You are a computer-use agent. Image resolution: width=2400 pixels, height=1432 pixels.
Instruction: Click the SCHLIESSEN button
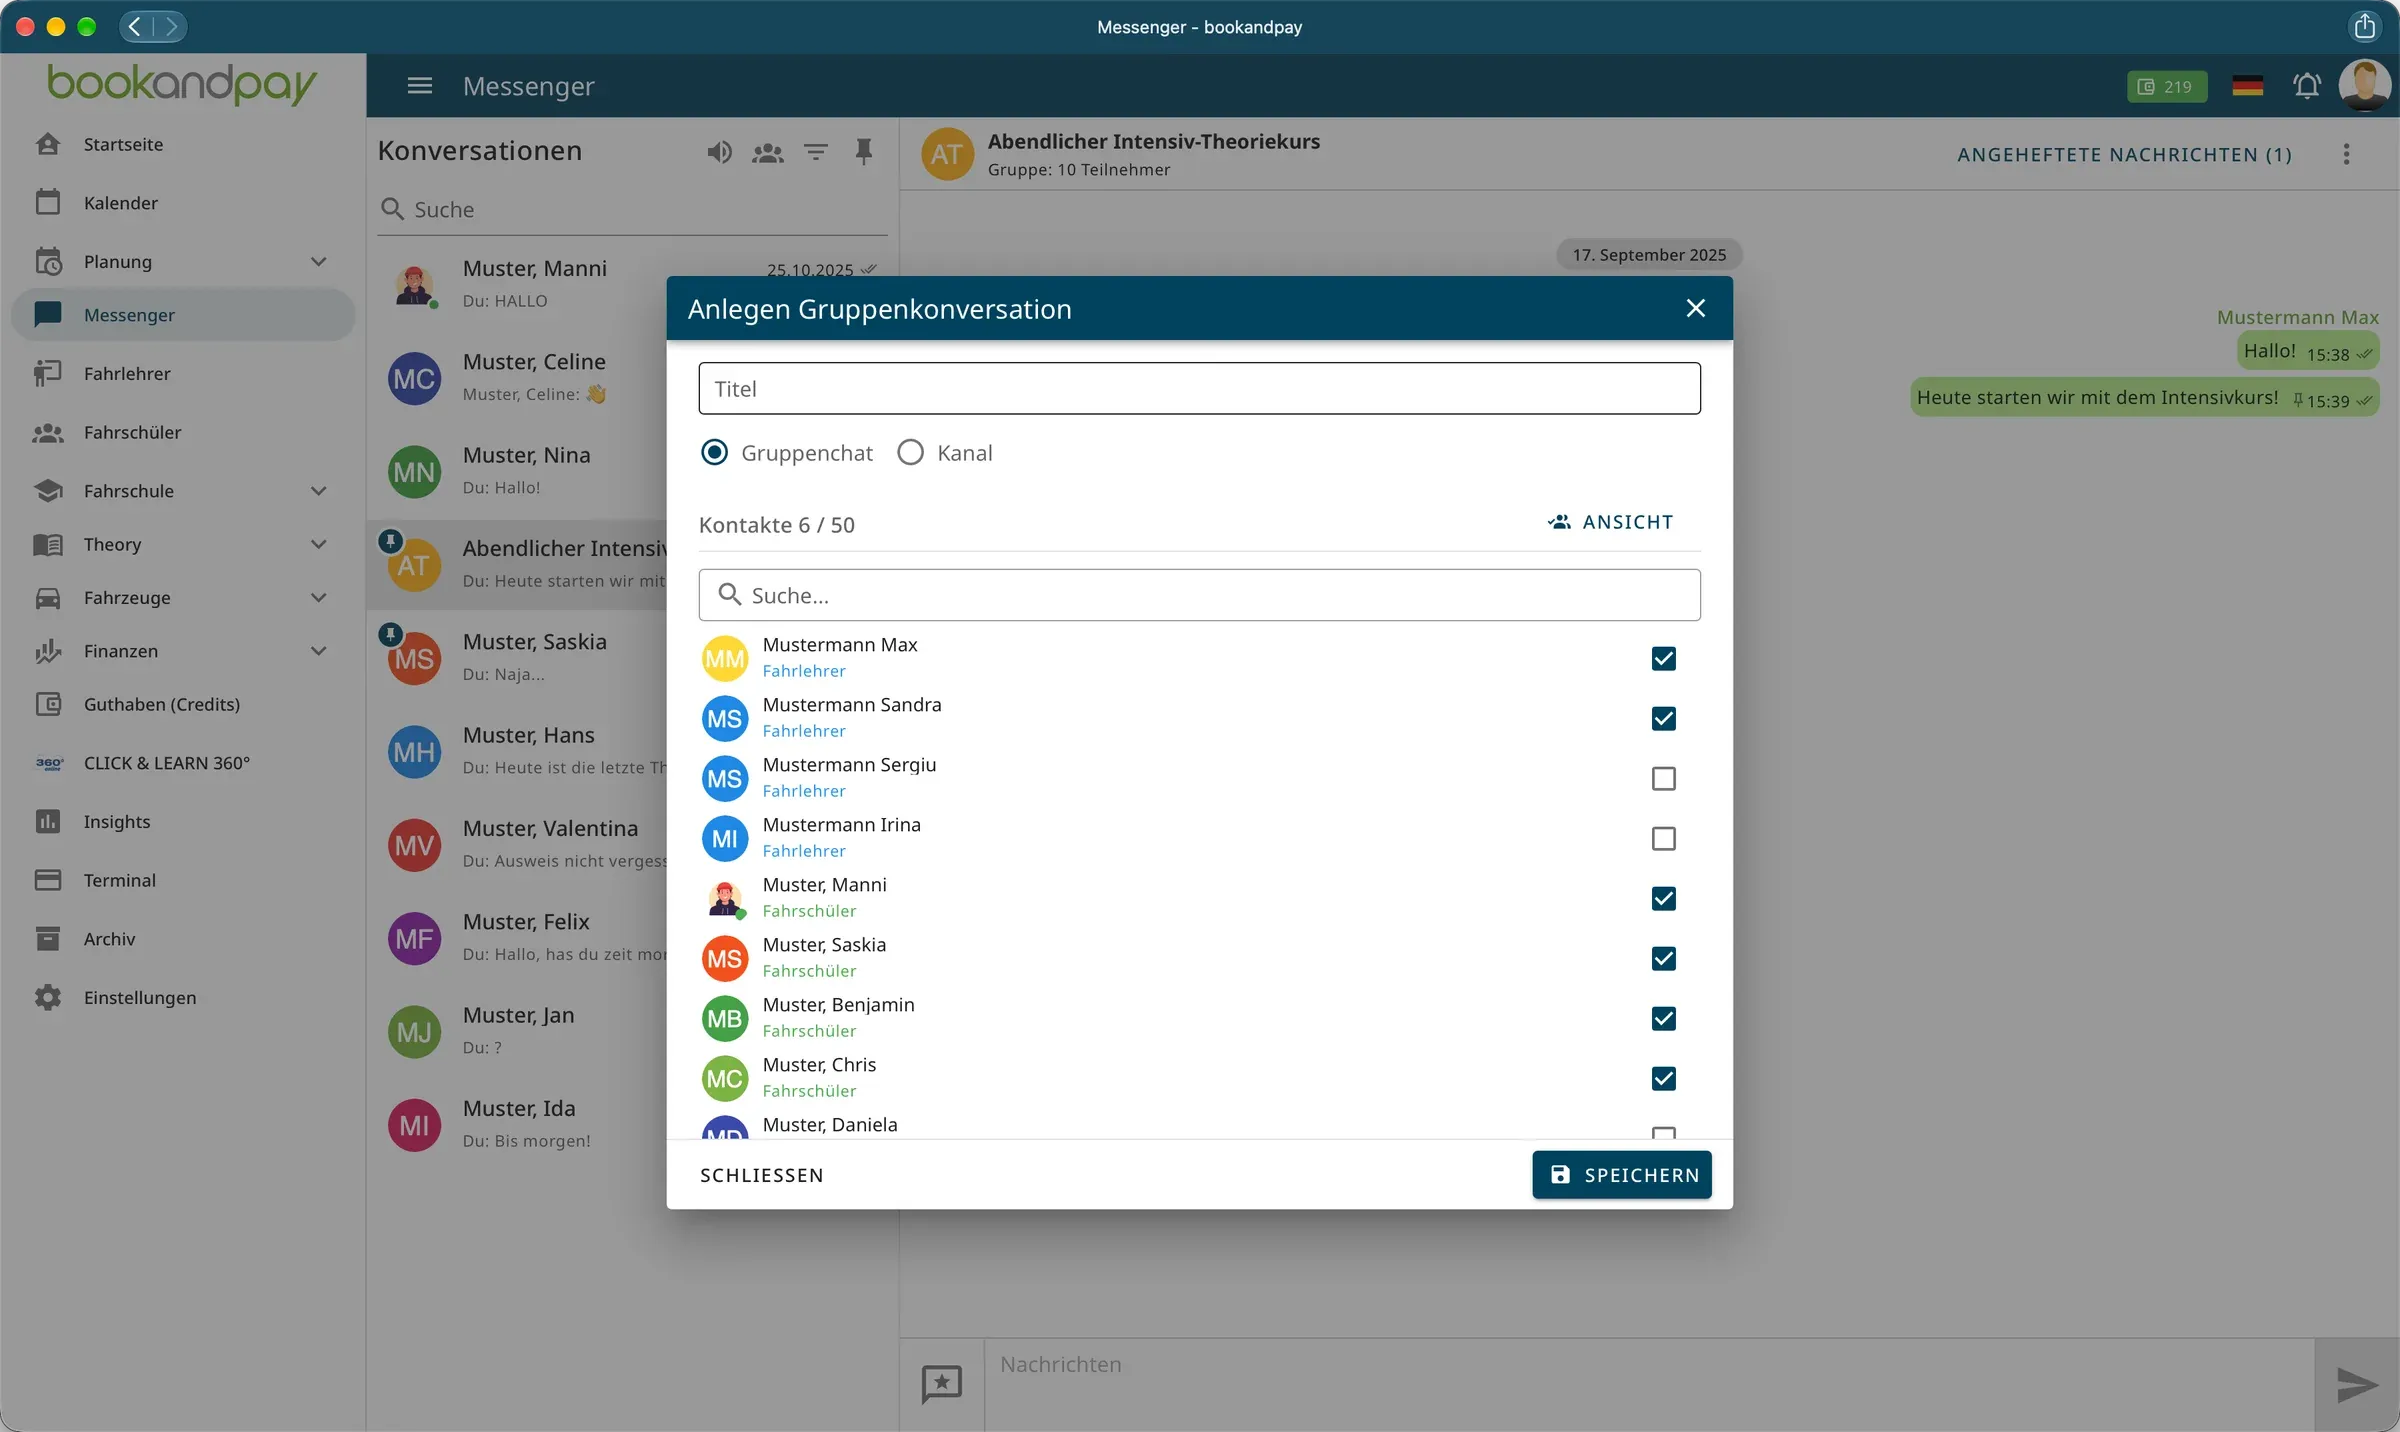click(x=761, y=1175)
